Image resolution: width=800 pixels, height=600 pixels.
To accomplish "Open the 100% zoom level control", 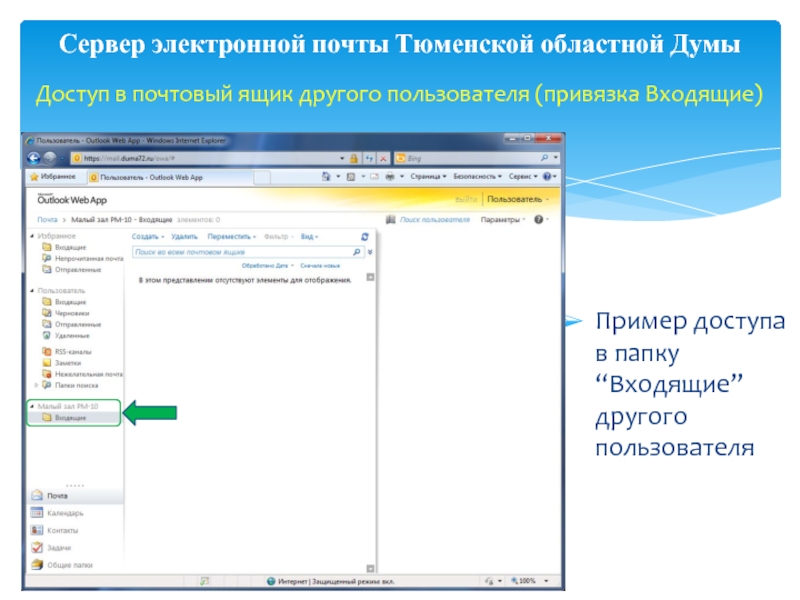I will 530,581.
